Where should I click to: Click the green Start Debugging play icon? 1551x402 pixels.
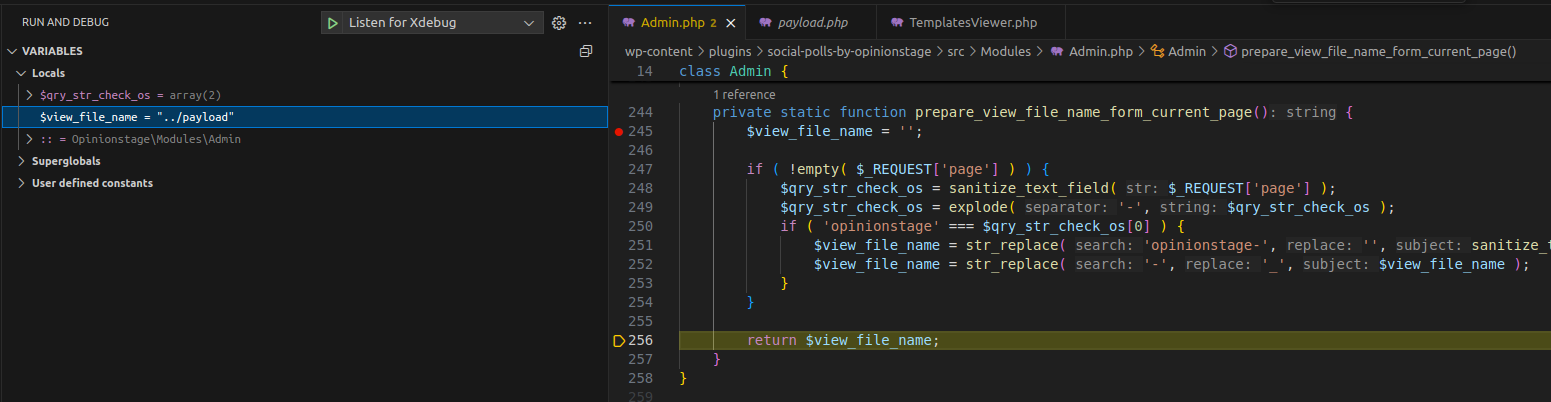click(332, 23)
